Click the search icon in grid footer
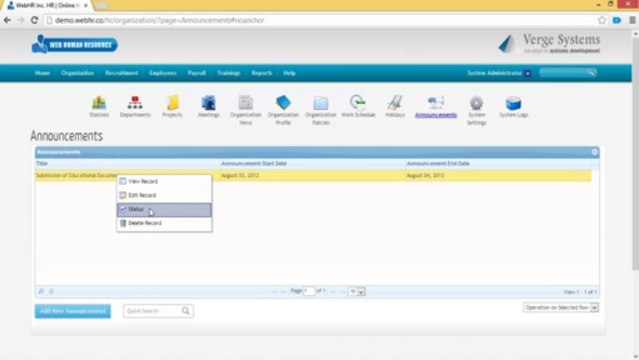The height and width of the screenshot is (360, 639). 41,291
